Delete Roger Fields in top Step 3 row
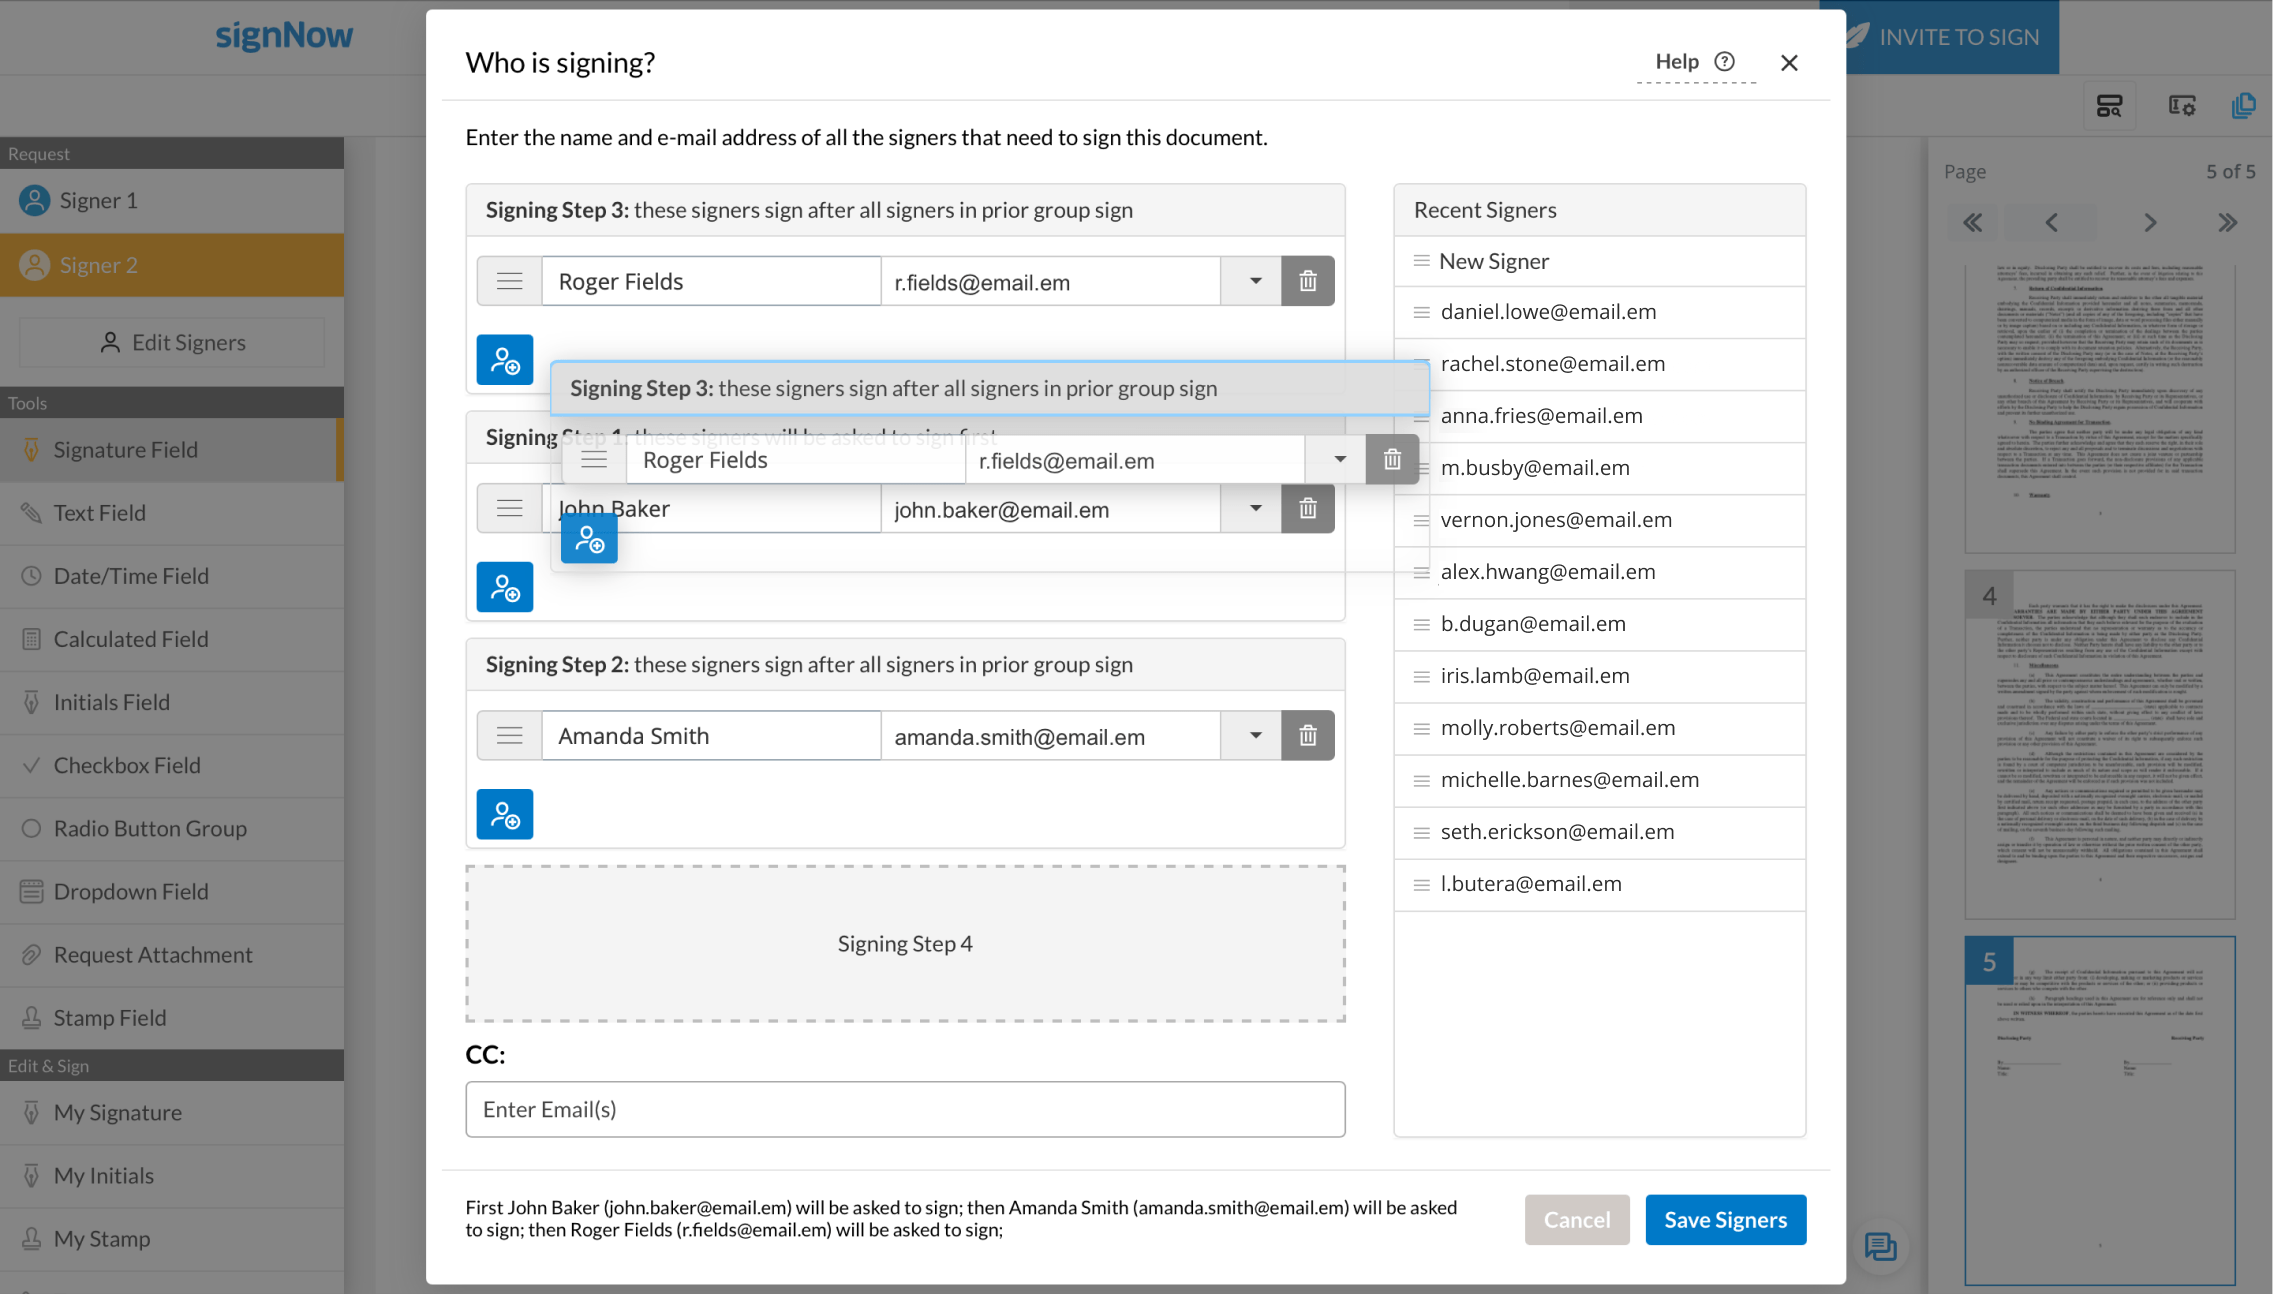The image size is (2273, 1294). pos(1307,282)
